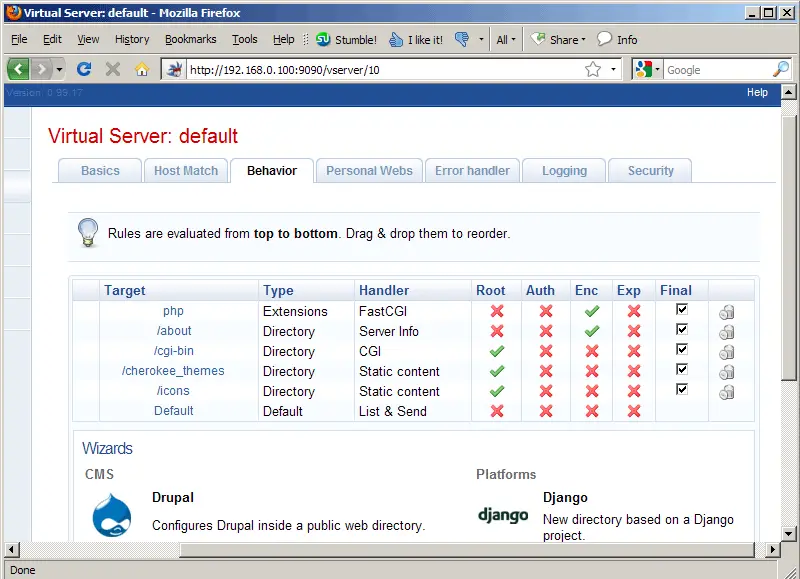
Task: Click the lightbulb tip icon
Action: tap(88, 233)
